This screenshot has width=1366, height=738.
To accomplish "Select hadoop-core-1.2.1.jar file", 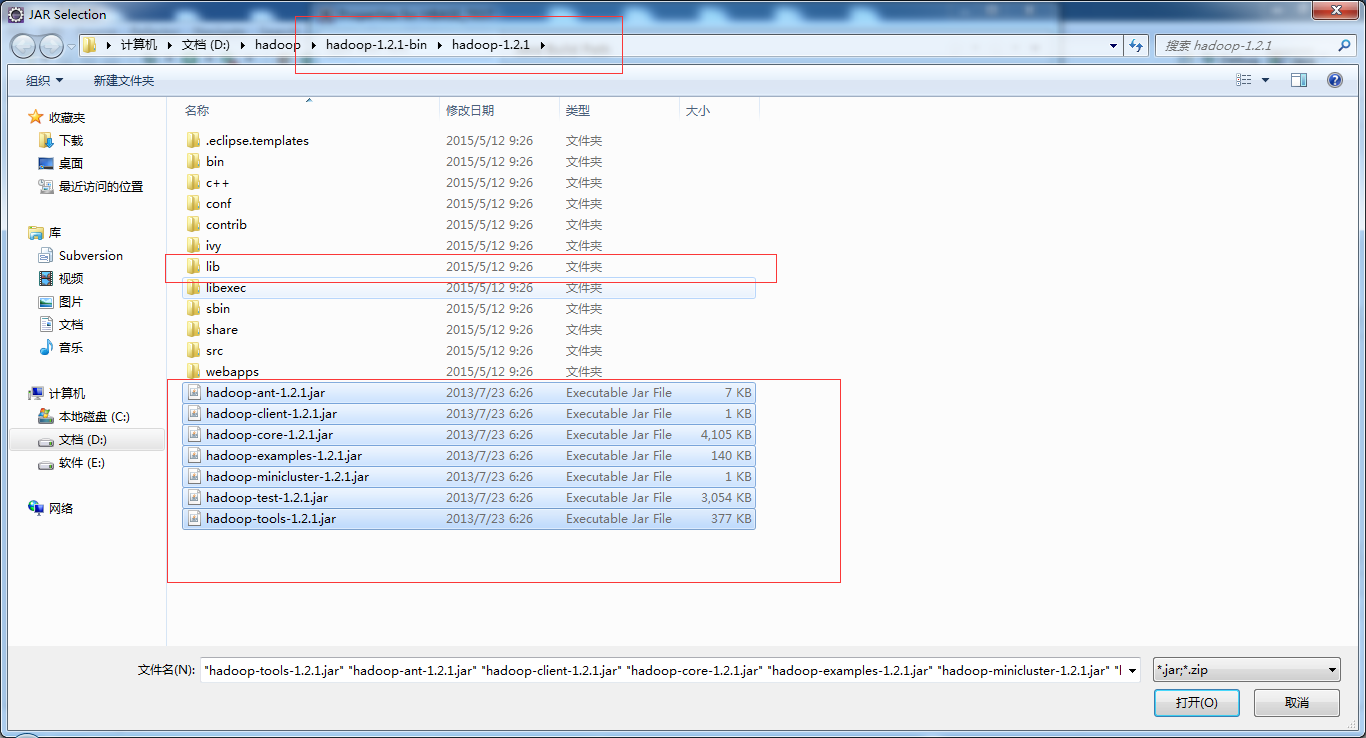I will tap(469, 434).
